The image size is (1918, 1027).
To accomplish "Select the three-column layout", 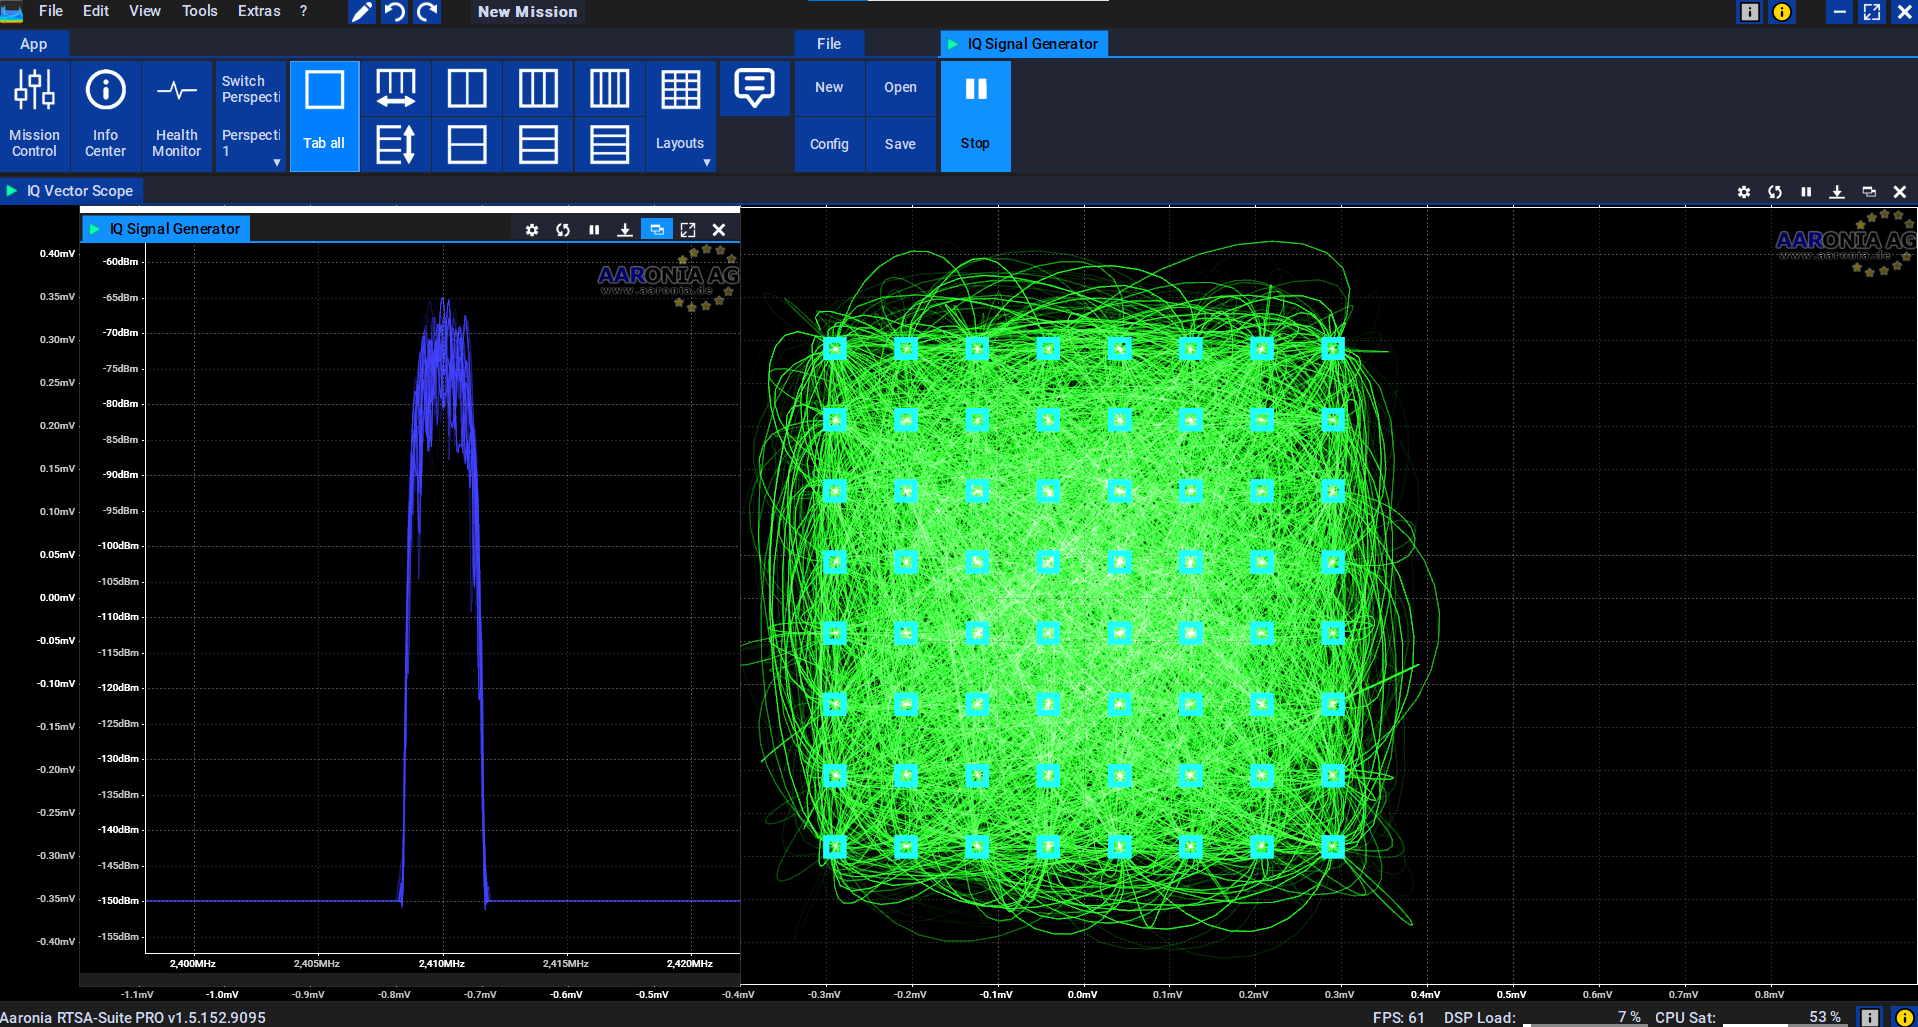I will pyautogui.click(x=538, y=89).
